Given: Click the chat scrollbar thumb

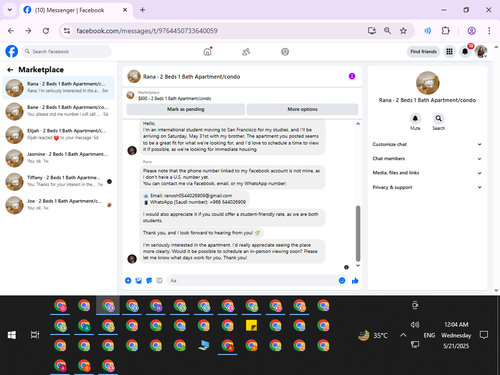Looking at the screenshot, I should [x=358, y=233].
